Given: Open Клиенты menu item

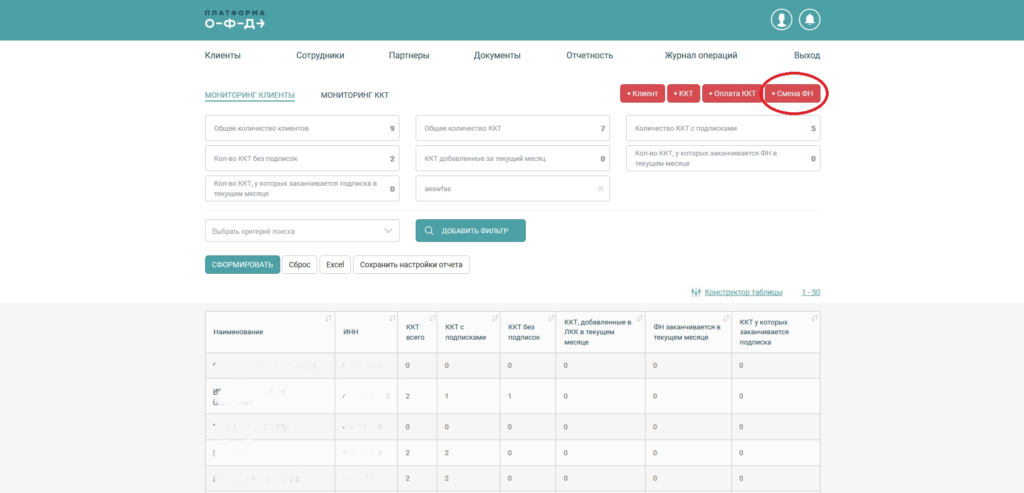Looking at the screenshot, I should point(223,56).
